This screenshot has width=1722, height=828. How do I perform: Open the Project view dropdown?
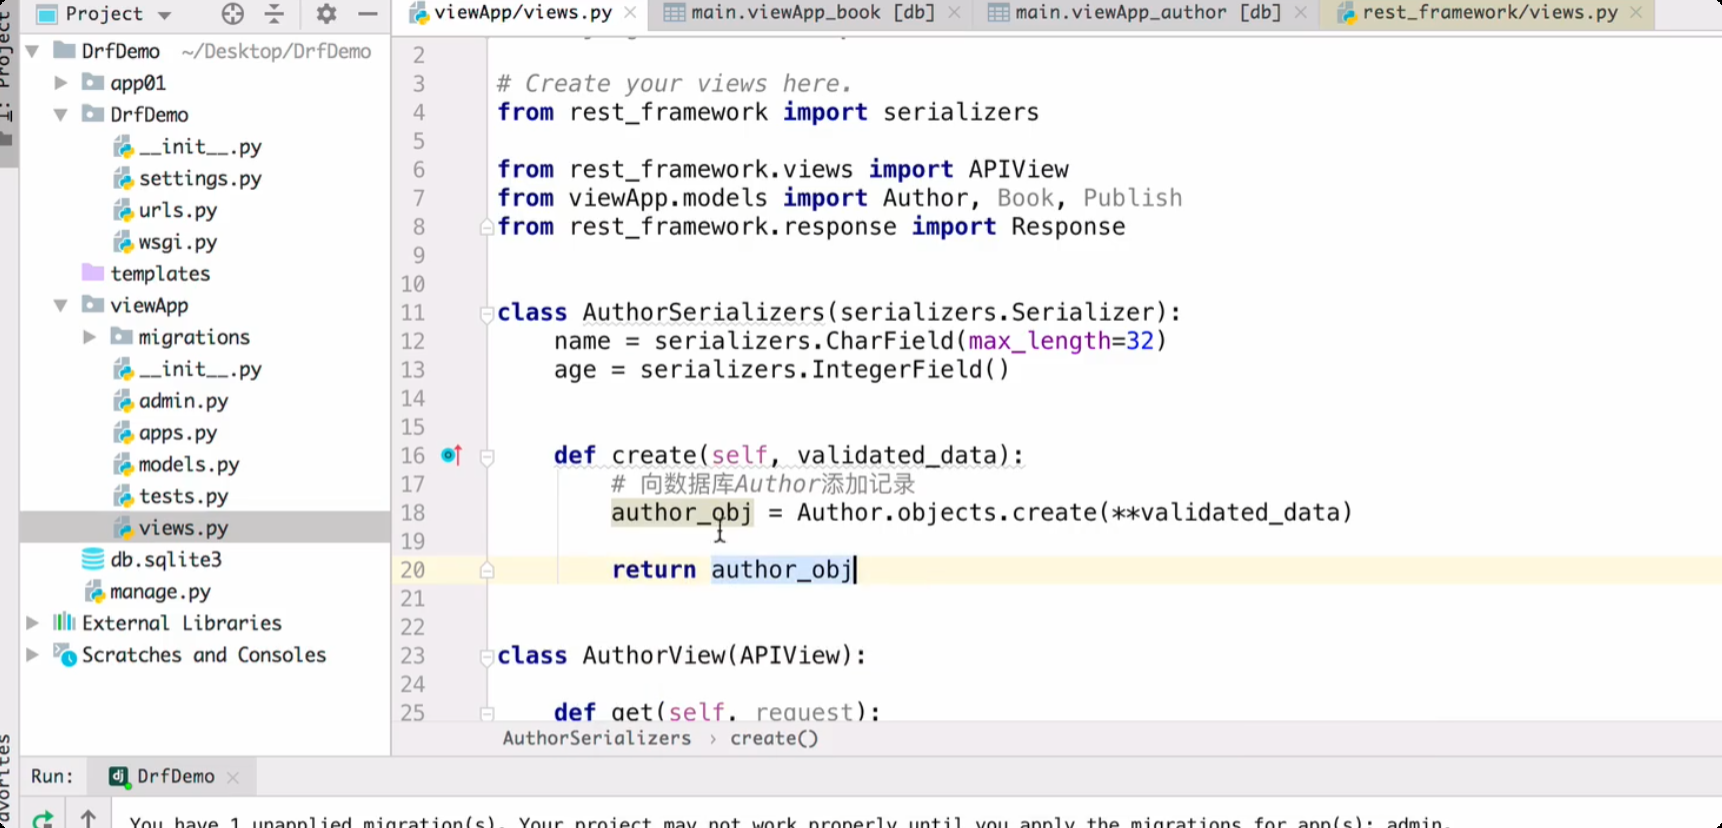pyautogui.click(x=164, y=15)
